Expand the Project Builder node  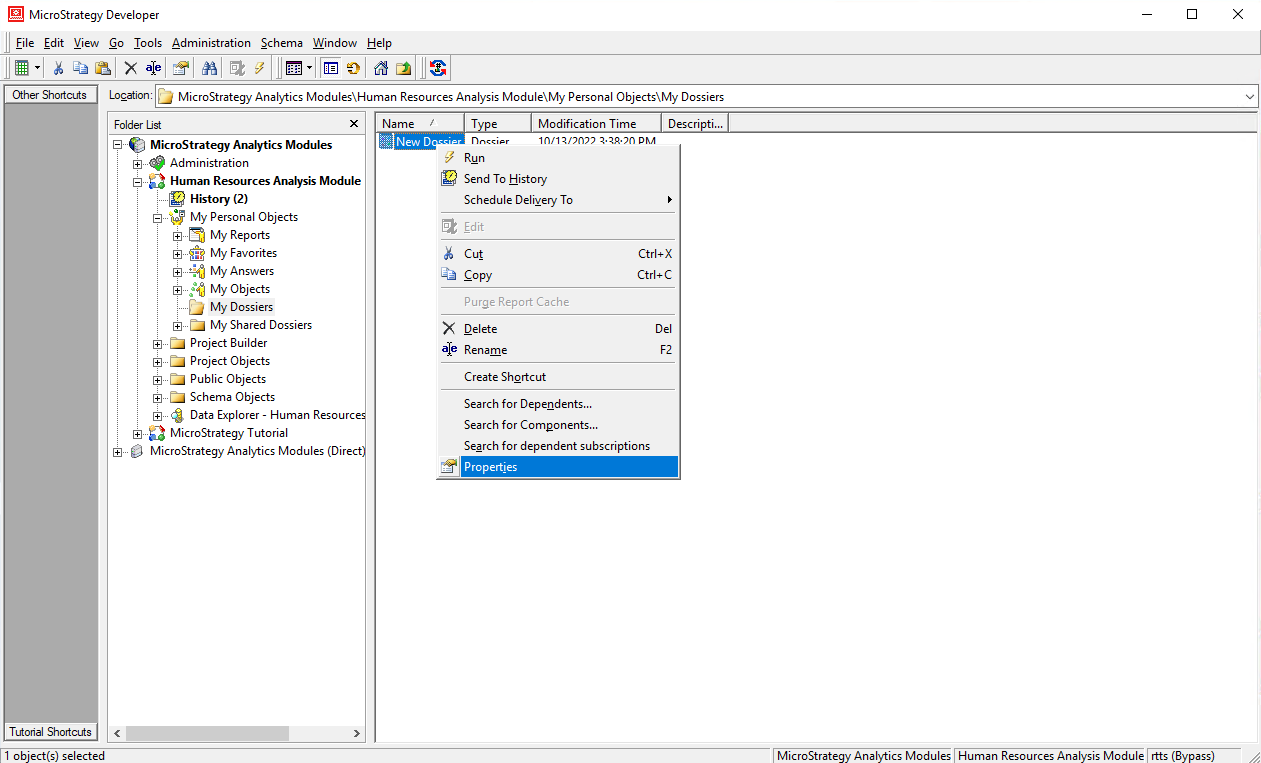coord(158,343)
